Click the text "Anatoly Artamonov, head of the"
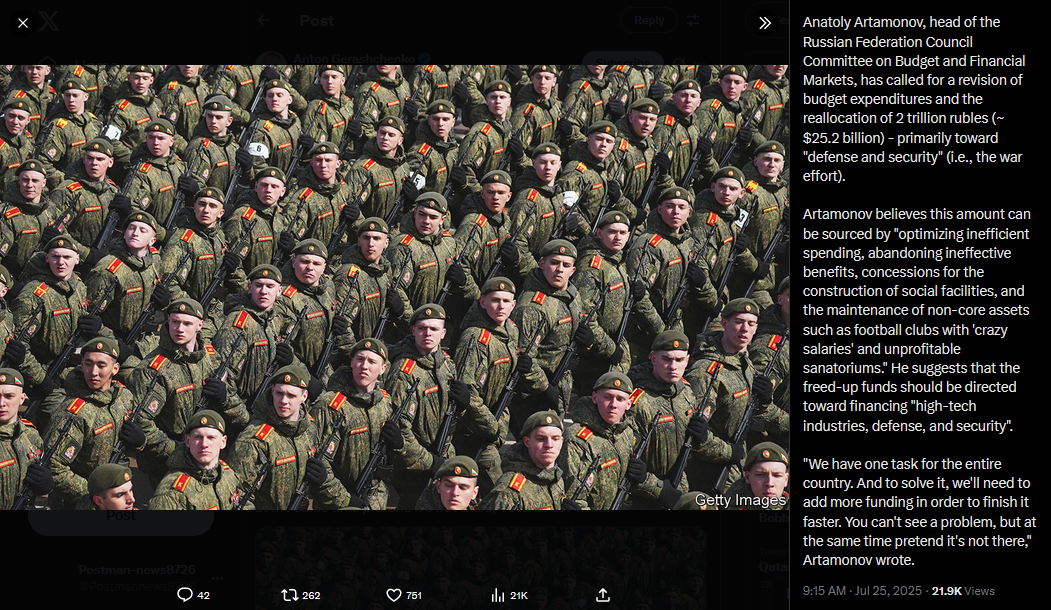 pyautogui.click(x=902, y=22)
